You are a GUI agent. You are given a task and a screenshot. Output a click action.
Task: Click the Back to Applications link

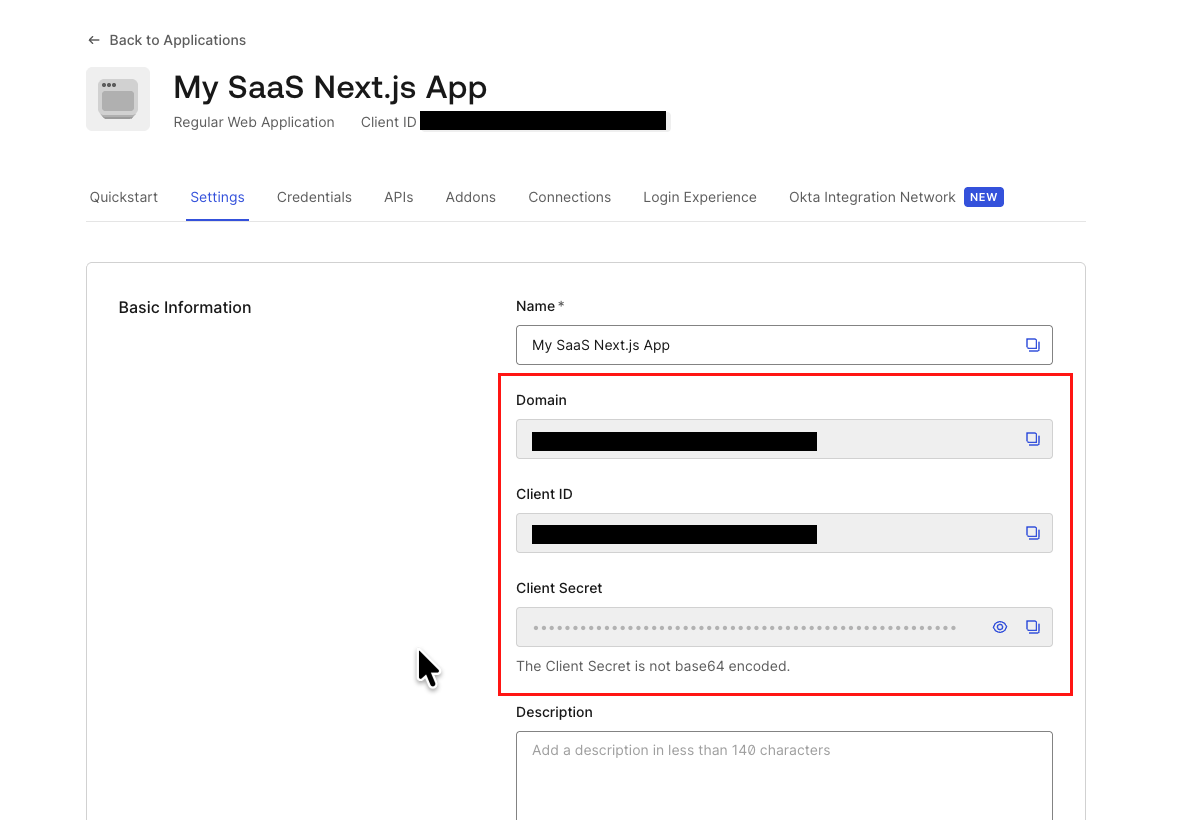(177, 39)
